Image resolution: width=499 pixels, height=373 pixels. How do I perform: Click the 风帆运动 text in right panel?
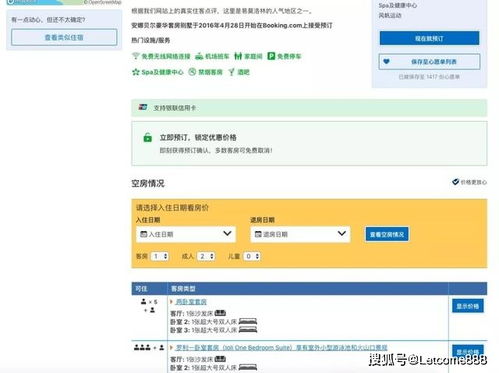[x=390, y=15]
